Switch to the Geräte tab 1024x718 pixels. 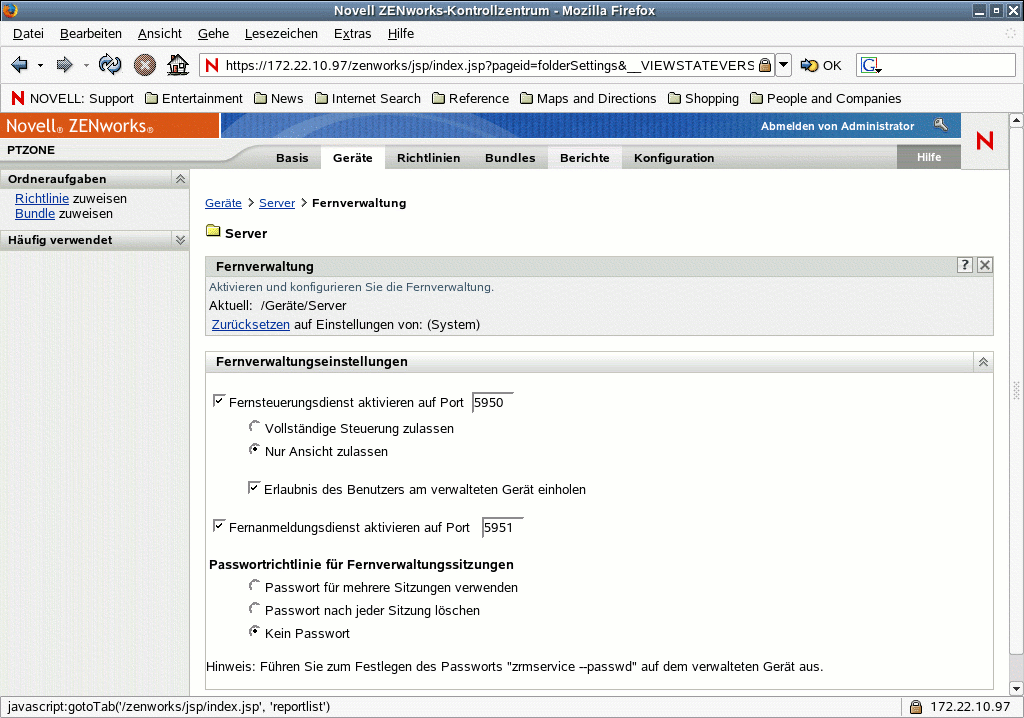coord(353,158)
